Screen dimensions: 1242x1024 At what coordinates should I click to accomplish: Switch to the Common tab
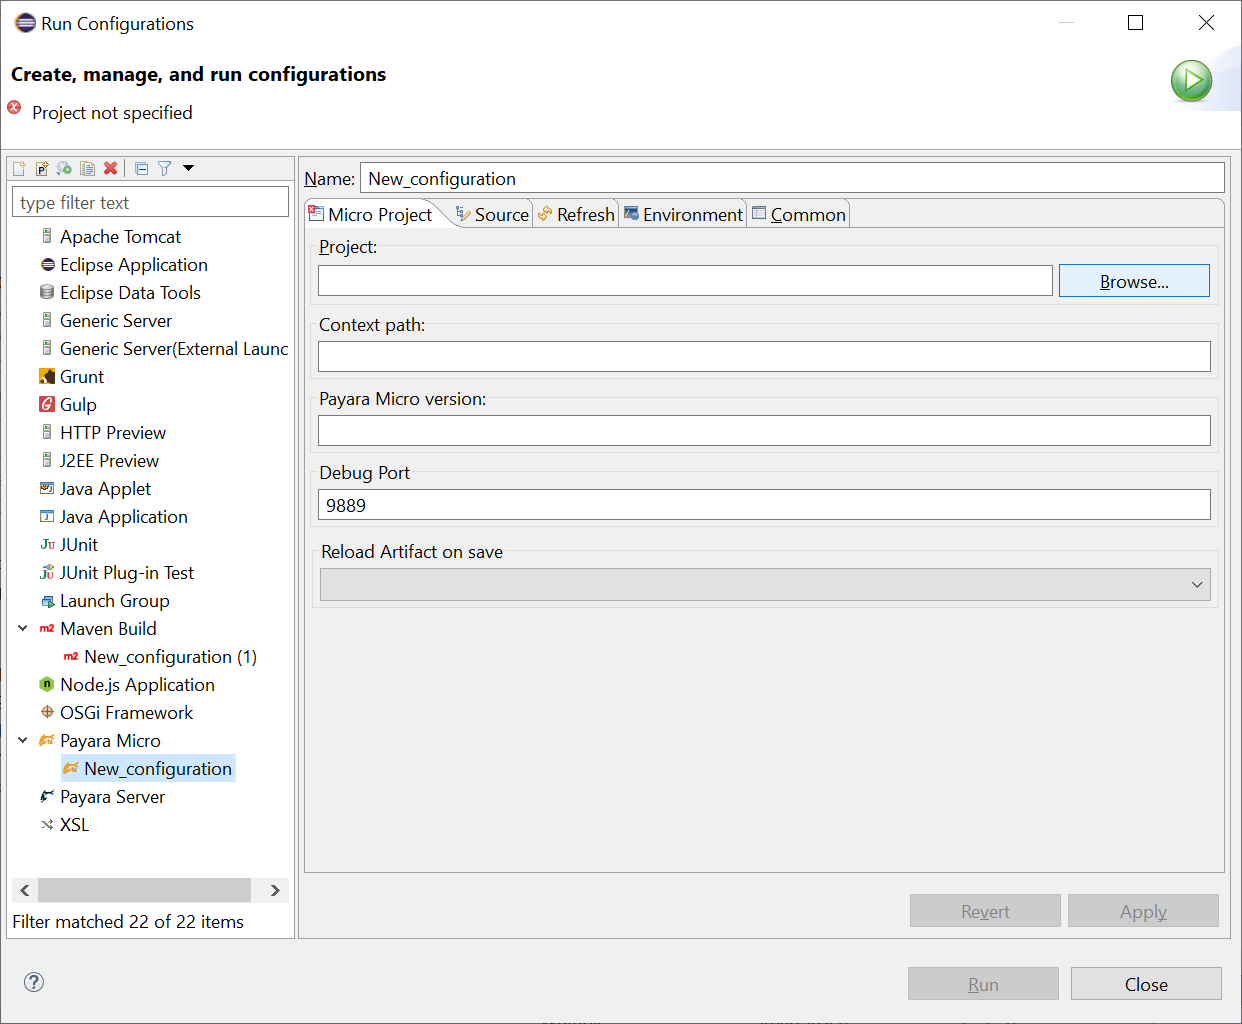[x=799, y=215]
